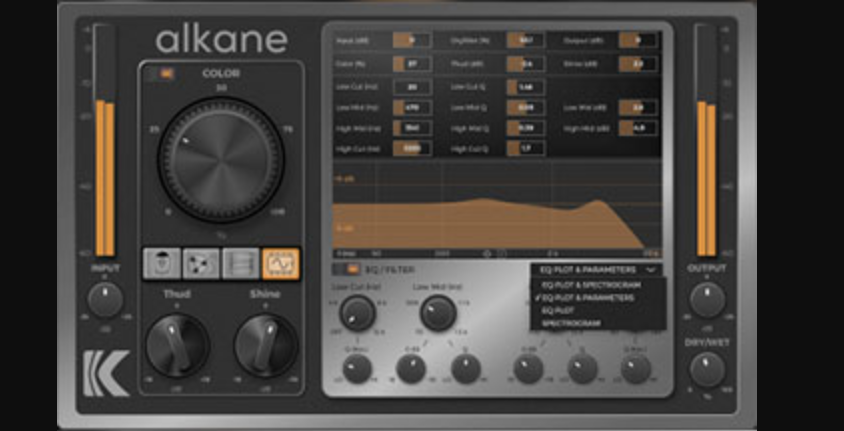Select the stacked-lines color mode icon
Image resolution: width=844 pixels, height=431 pixels.
241,264
